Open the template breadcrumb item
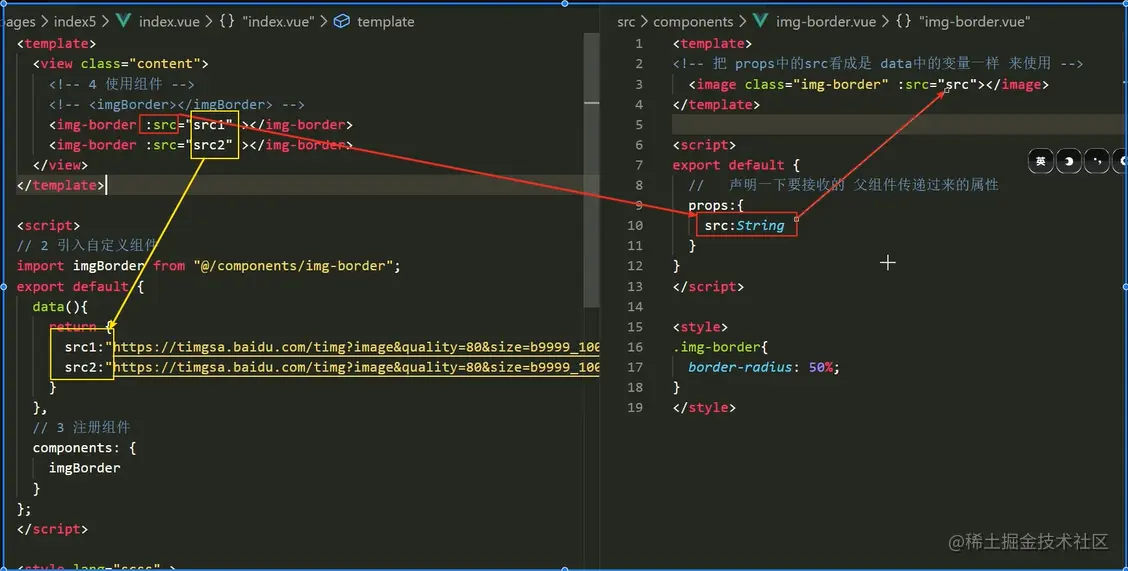This screenshot has width=1128, height=571. pyautogui.click(x=386, y=22)
